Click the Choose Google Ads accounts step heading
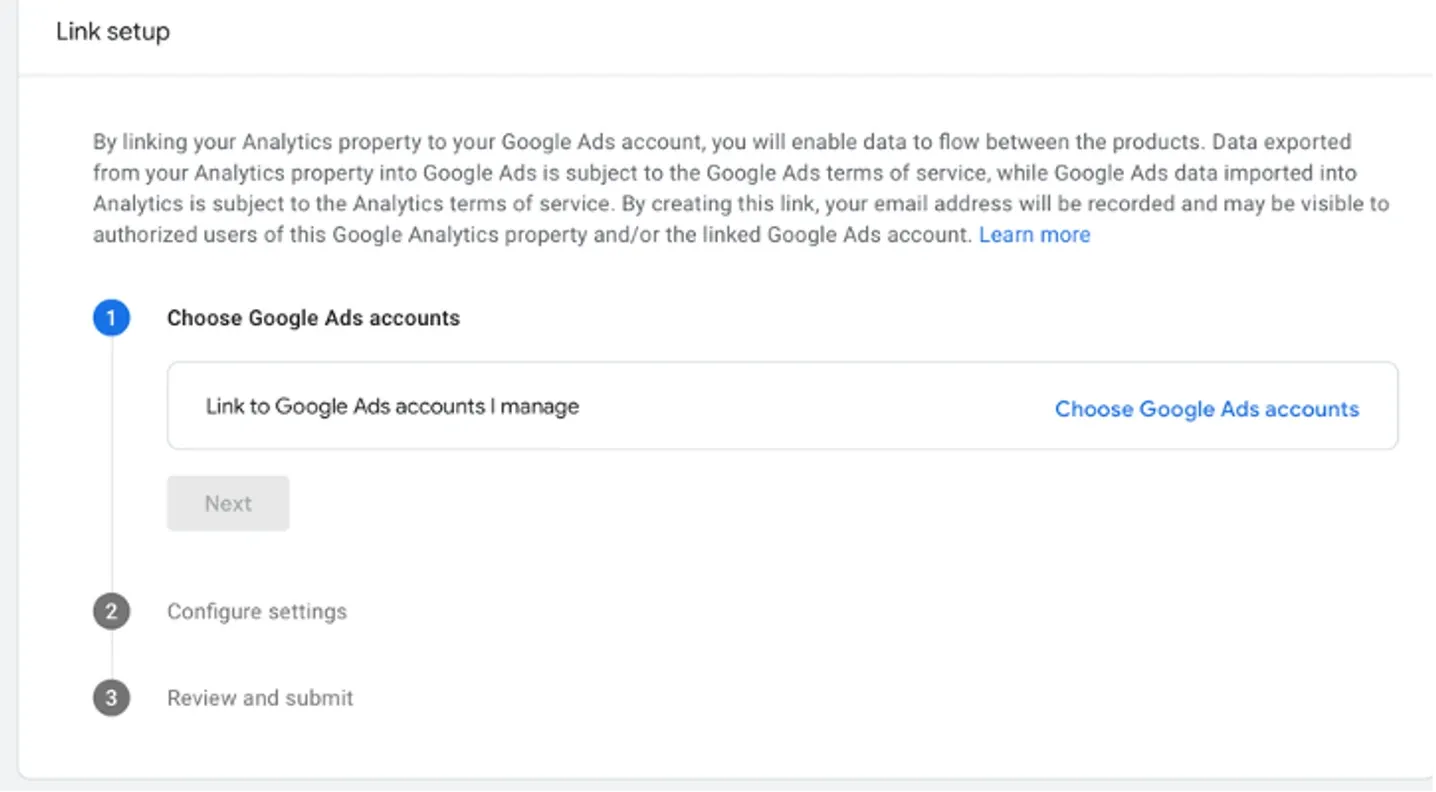The width and height of the screenshot is (1436, 792). click(x=313, y=318)
